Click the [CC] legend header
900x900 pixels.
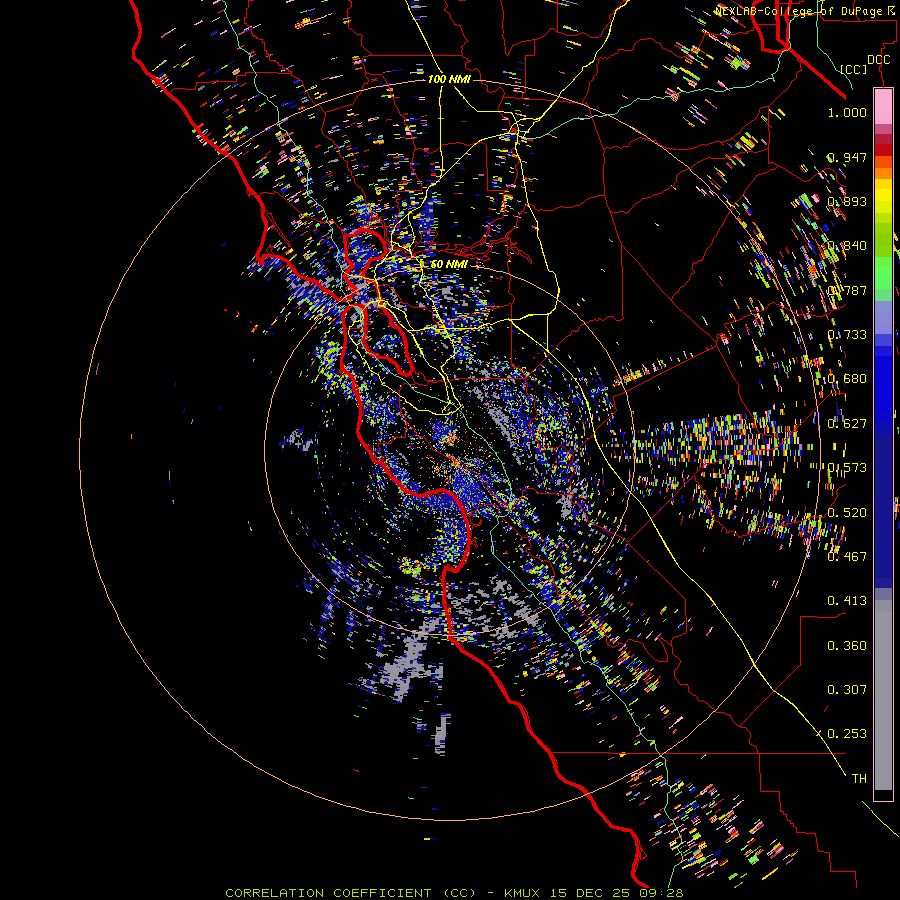click(x=854, y=69)
